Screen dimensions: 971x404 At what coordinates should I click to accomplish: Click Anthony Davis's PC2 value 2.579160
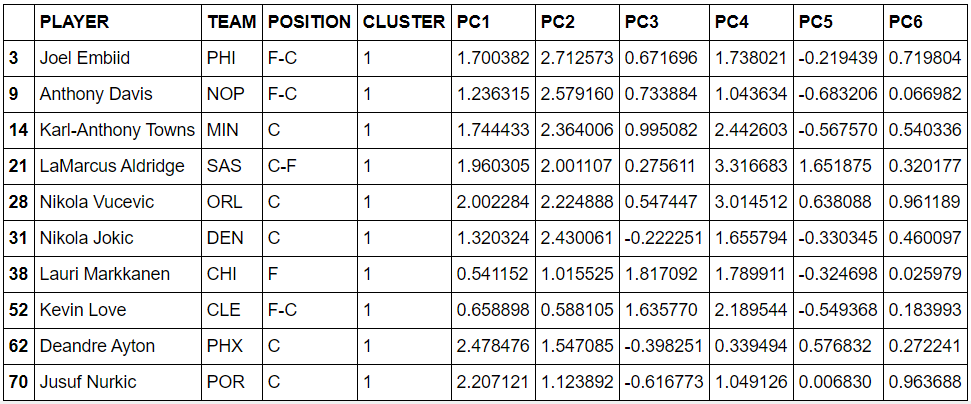click(577, 94)
